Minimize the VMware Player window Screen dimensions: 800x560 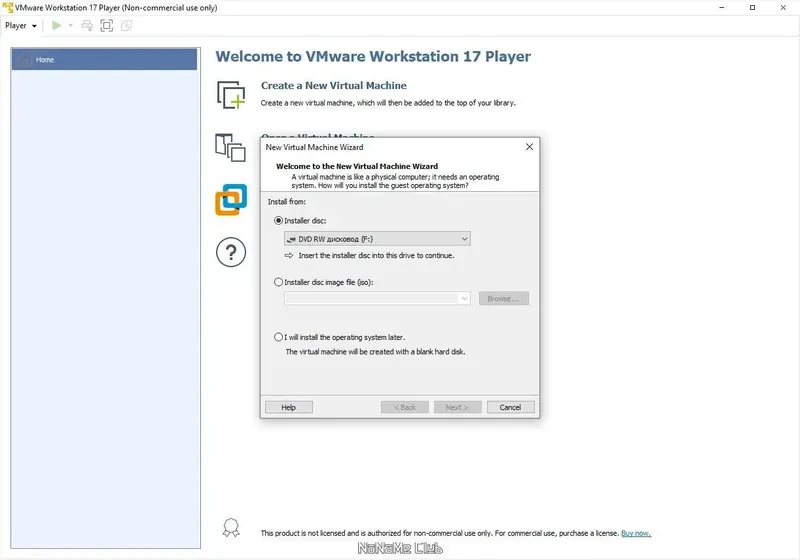(722, 8)
